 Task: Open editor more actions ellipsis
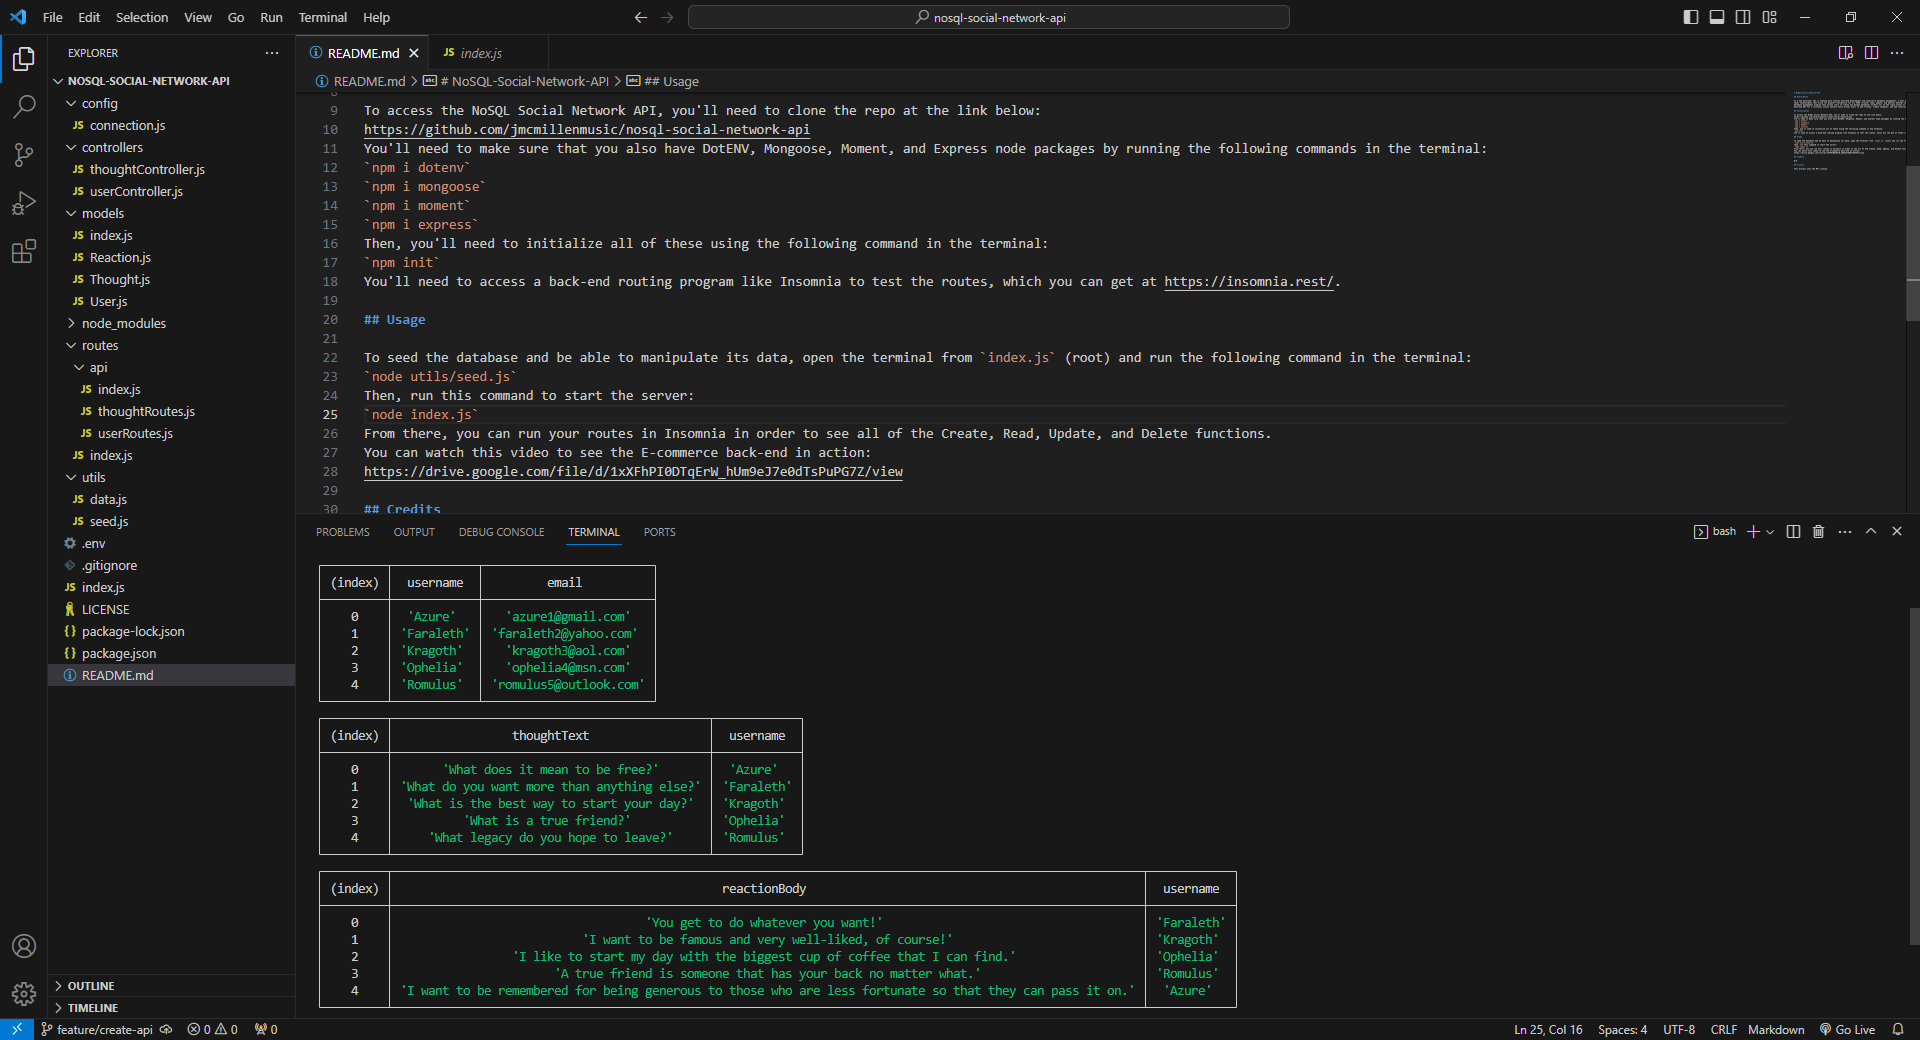click(1897, 53)
